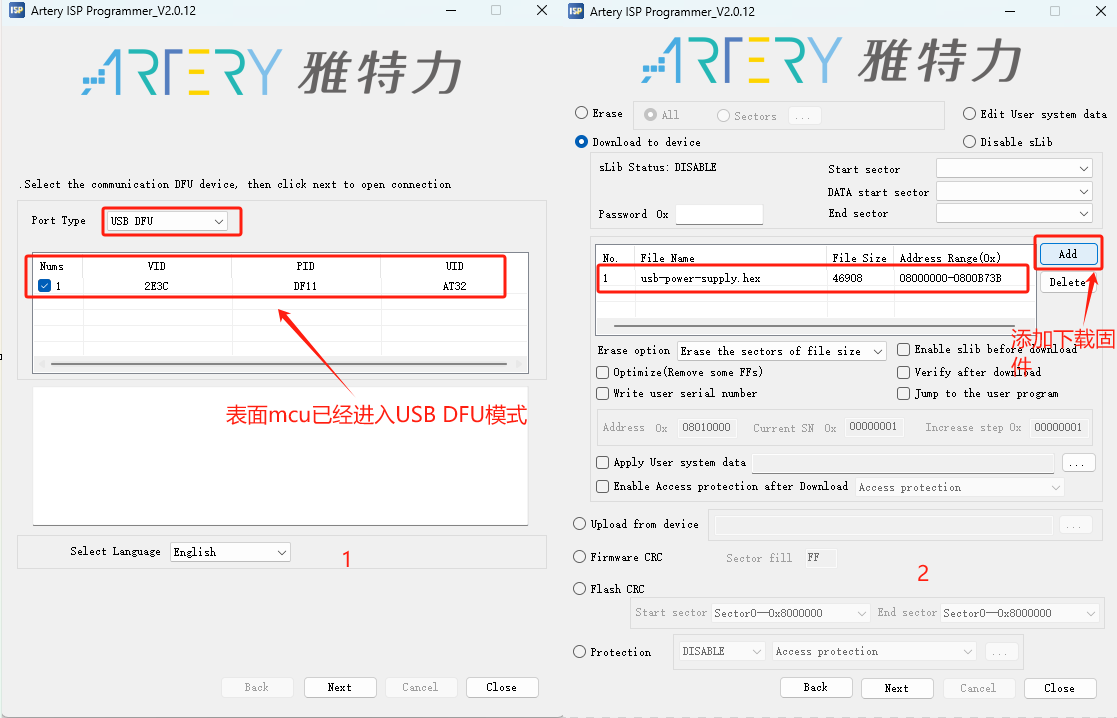This screenshot has height=718, width=1117.
Task: Click the horizontal scrollbar of device list
Action: click(x=279, y=364)
